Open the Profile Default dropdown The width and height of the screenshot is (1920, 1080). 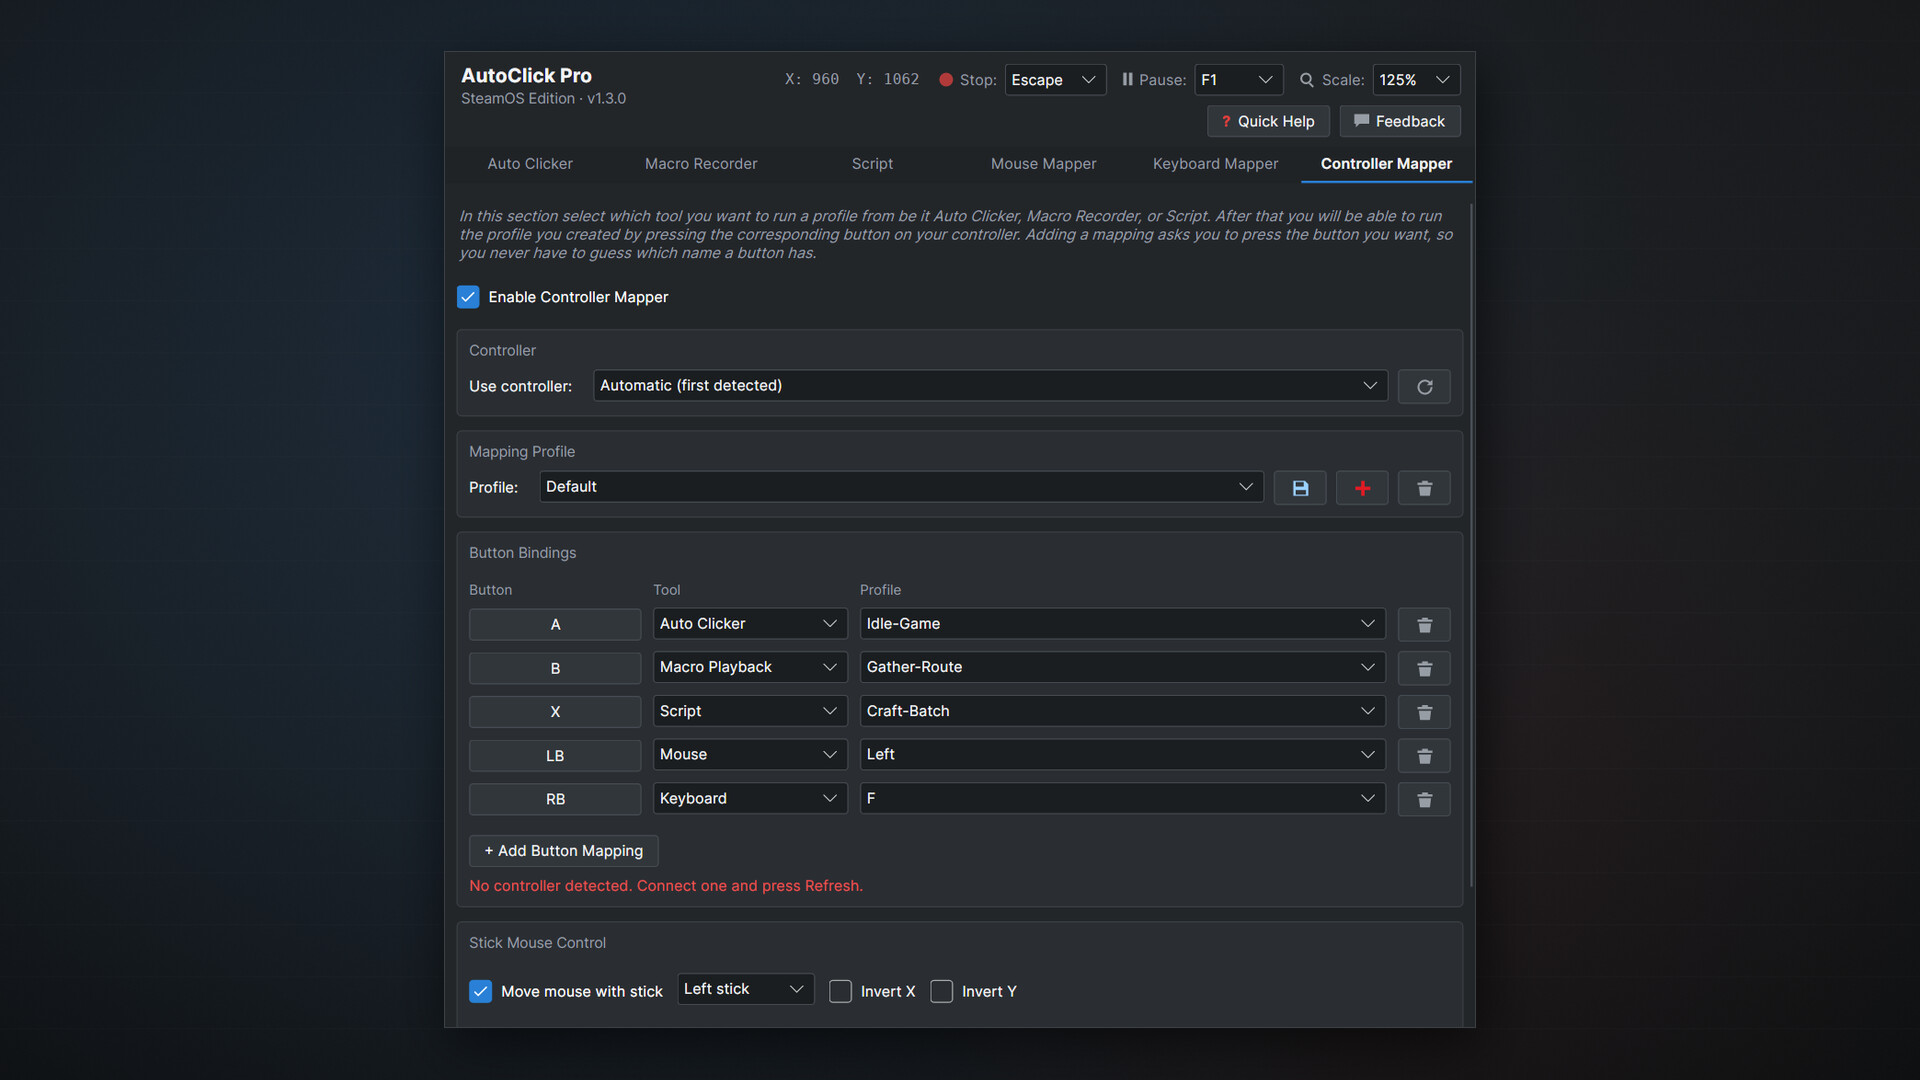(901, 487)
